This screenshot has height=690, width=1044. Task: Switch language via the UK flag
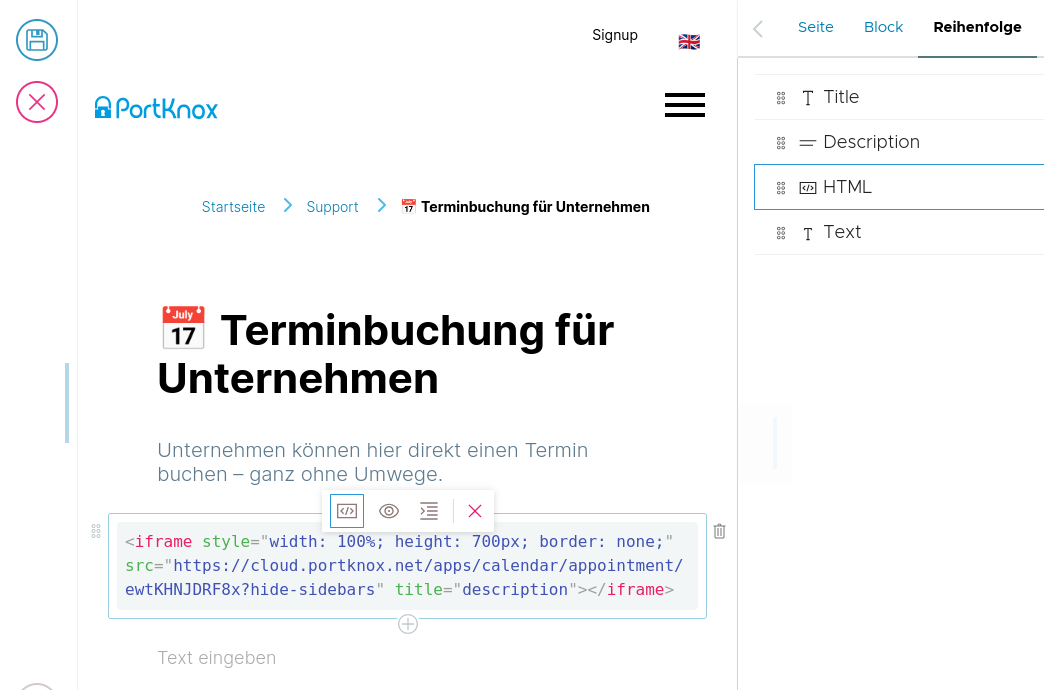point(689,42)
